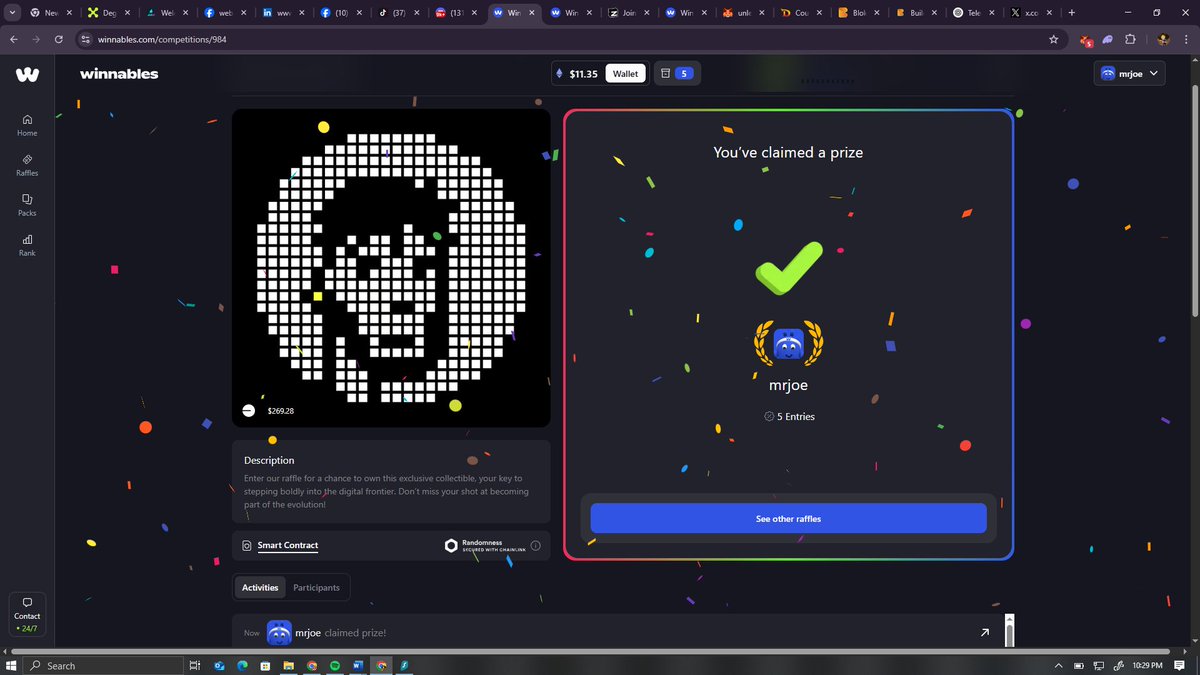This screenshot has width=1200, height=675.
Task: Click the red extension icon with badge
Action: click(1086, 40)
